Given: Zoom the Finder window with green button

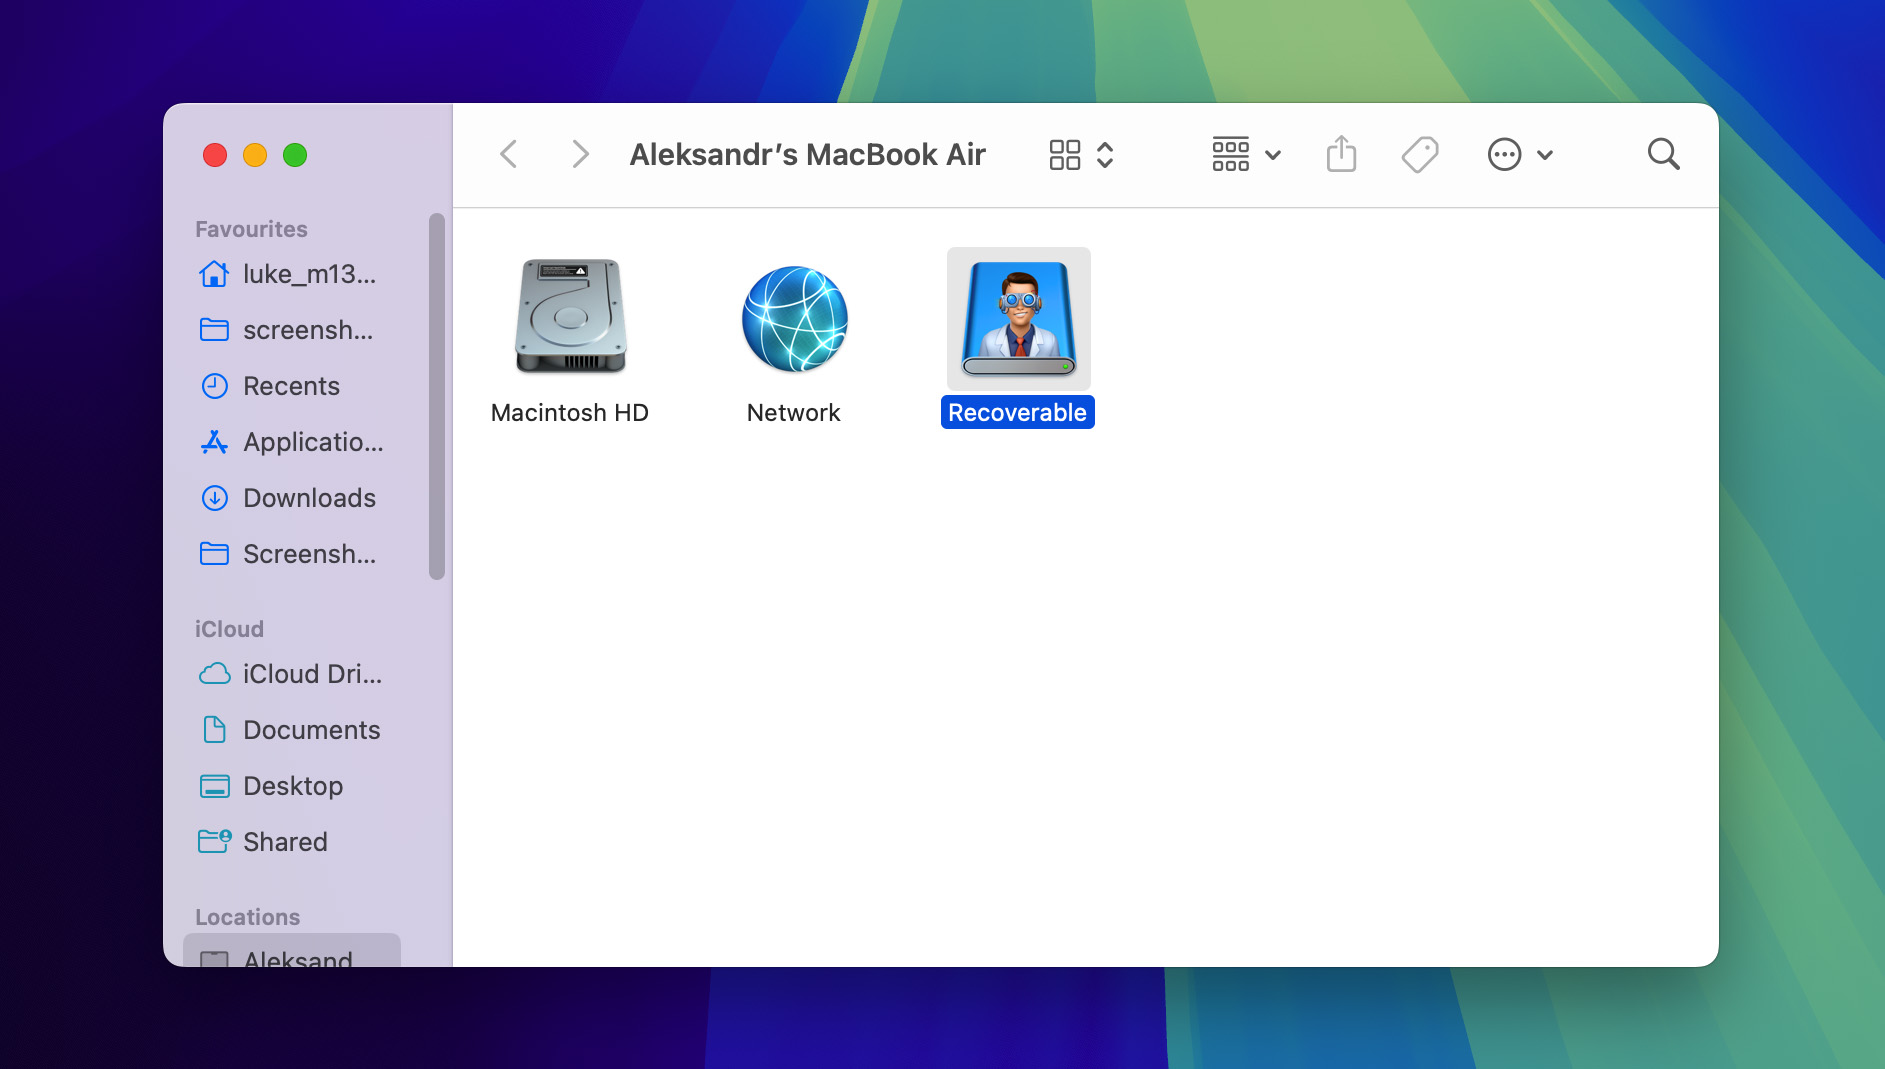Looking at the screenshot, I should click(295, 155).
